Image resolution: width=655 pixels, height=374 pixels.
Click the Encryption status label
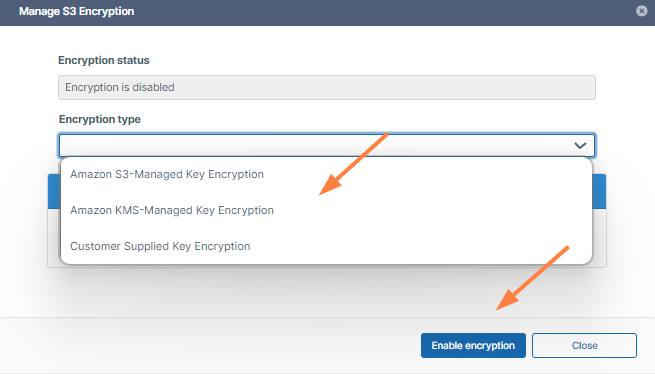pyautogui.click(x=104, y=60)
